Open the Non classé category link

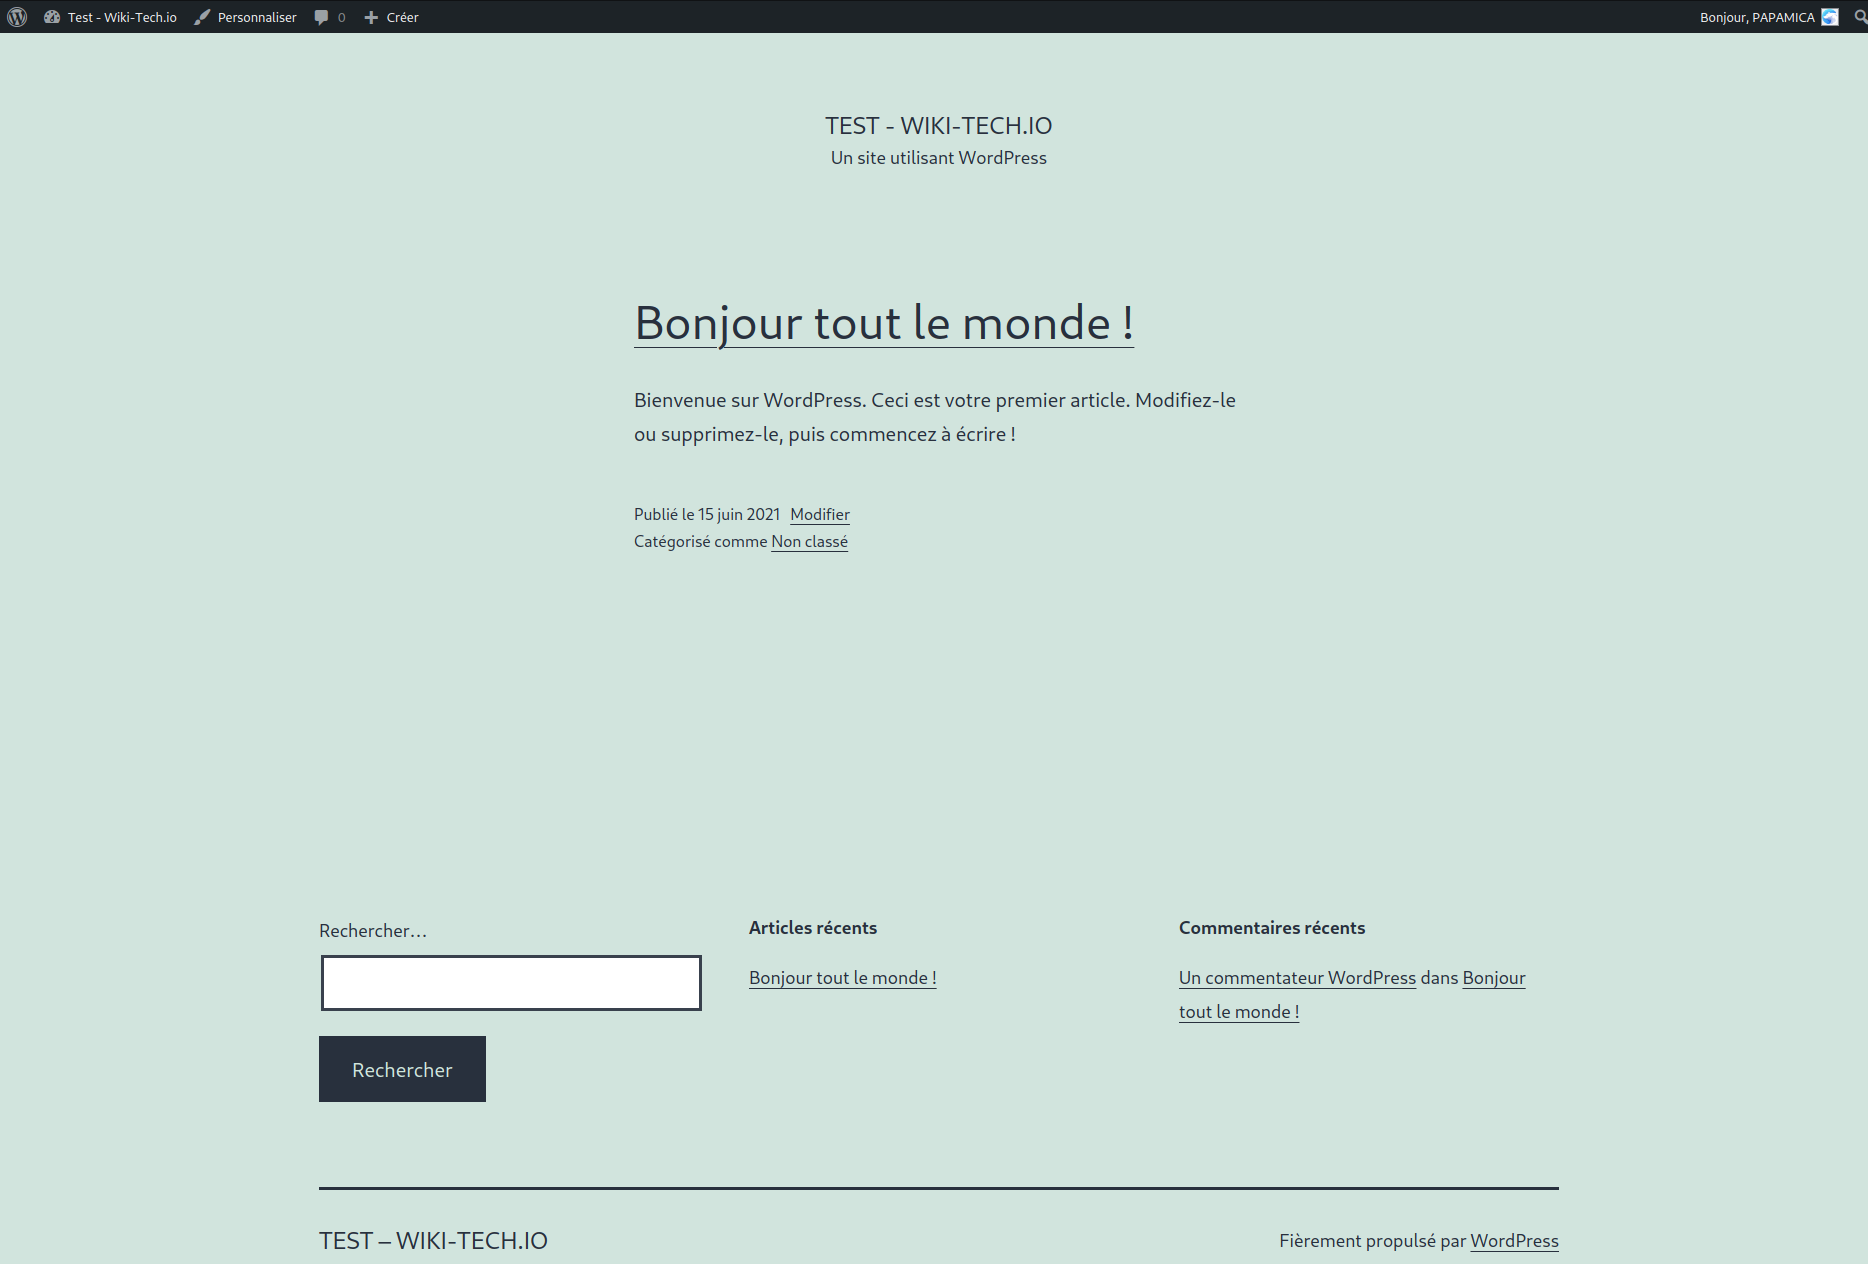tap(809, 541)
